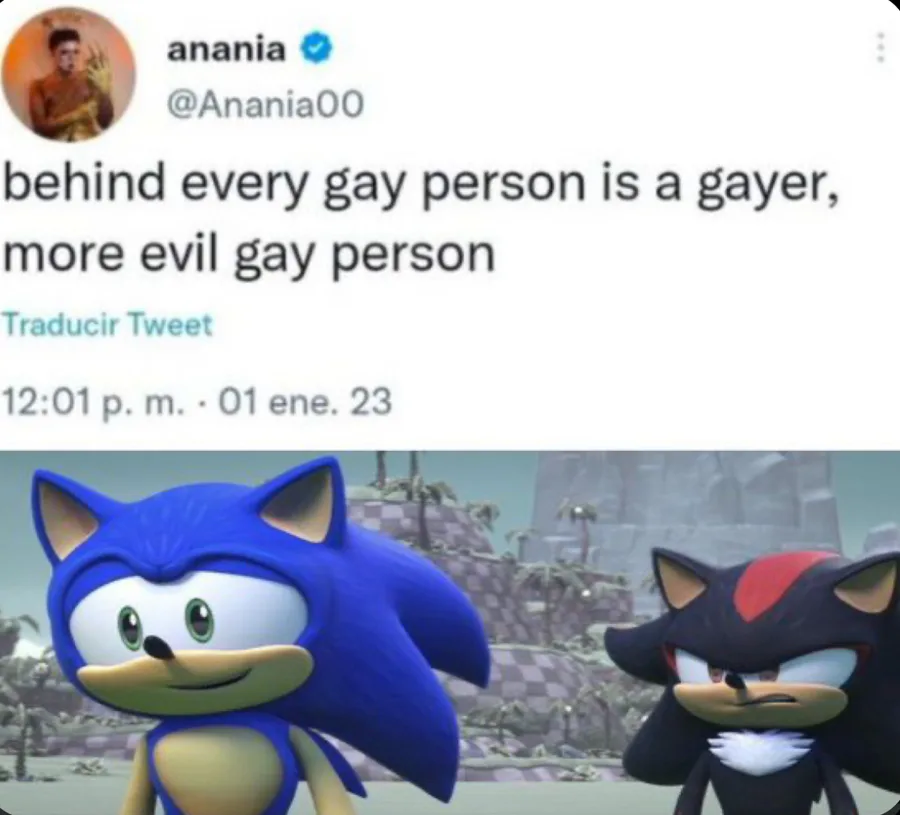Open the three-dot more options menu

point(879,47)
